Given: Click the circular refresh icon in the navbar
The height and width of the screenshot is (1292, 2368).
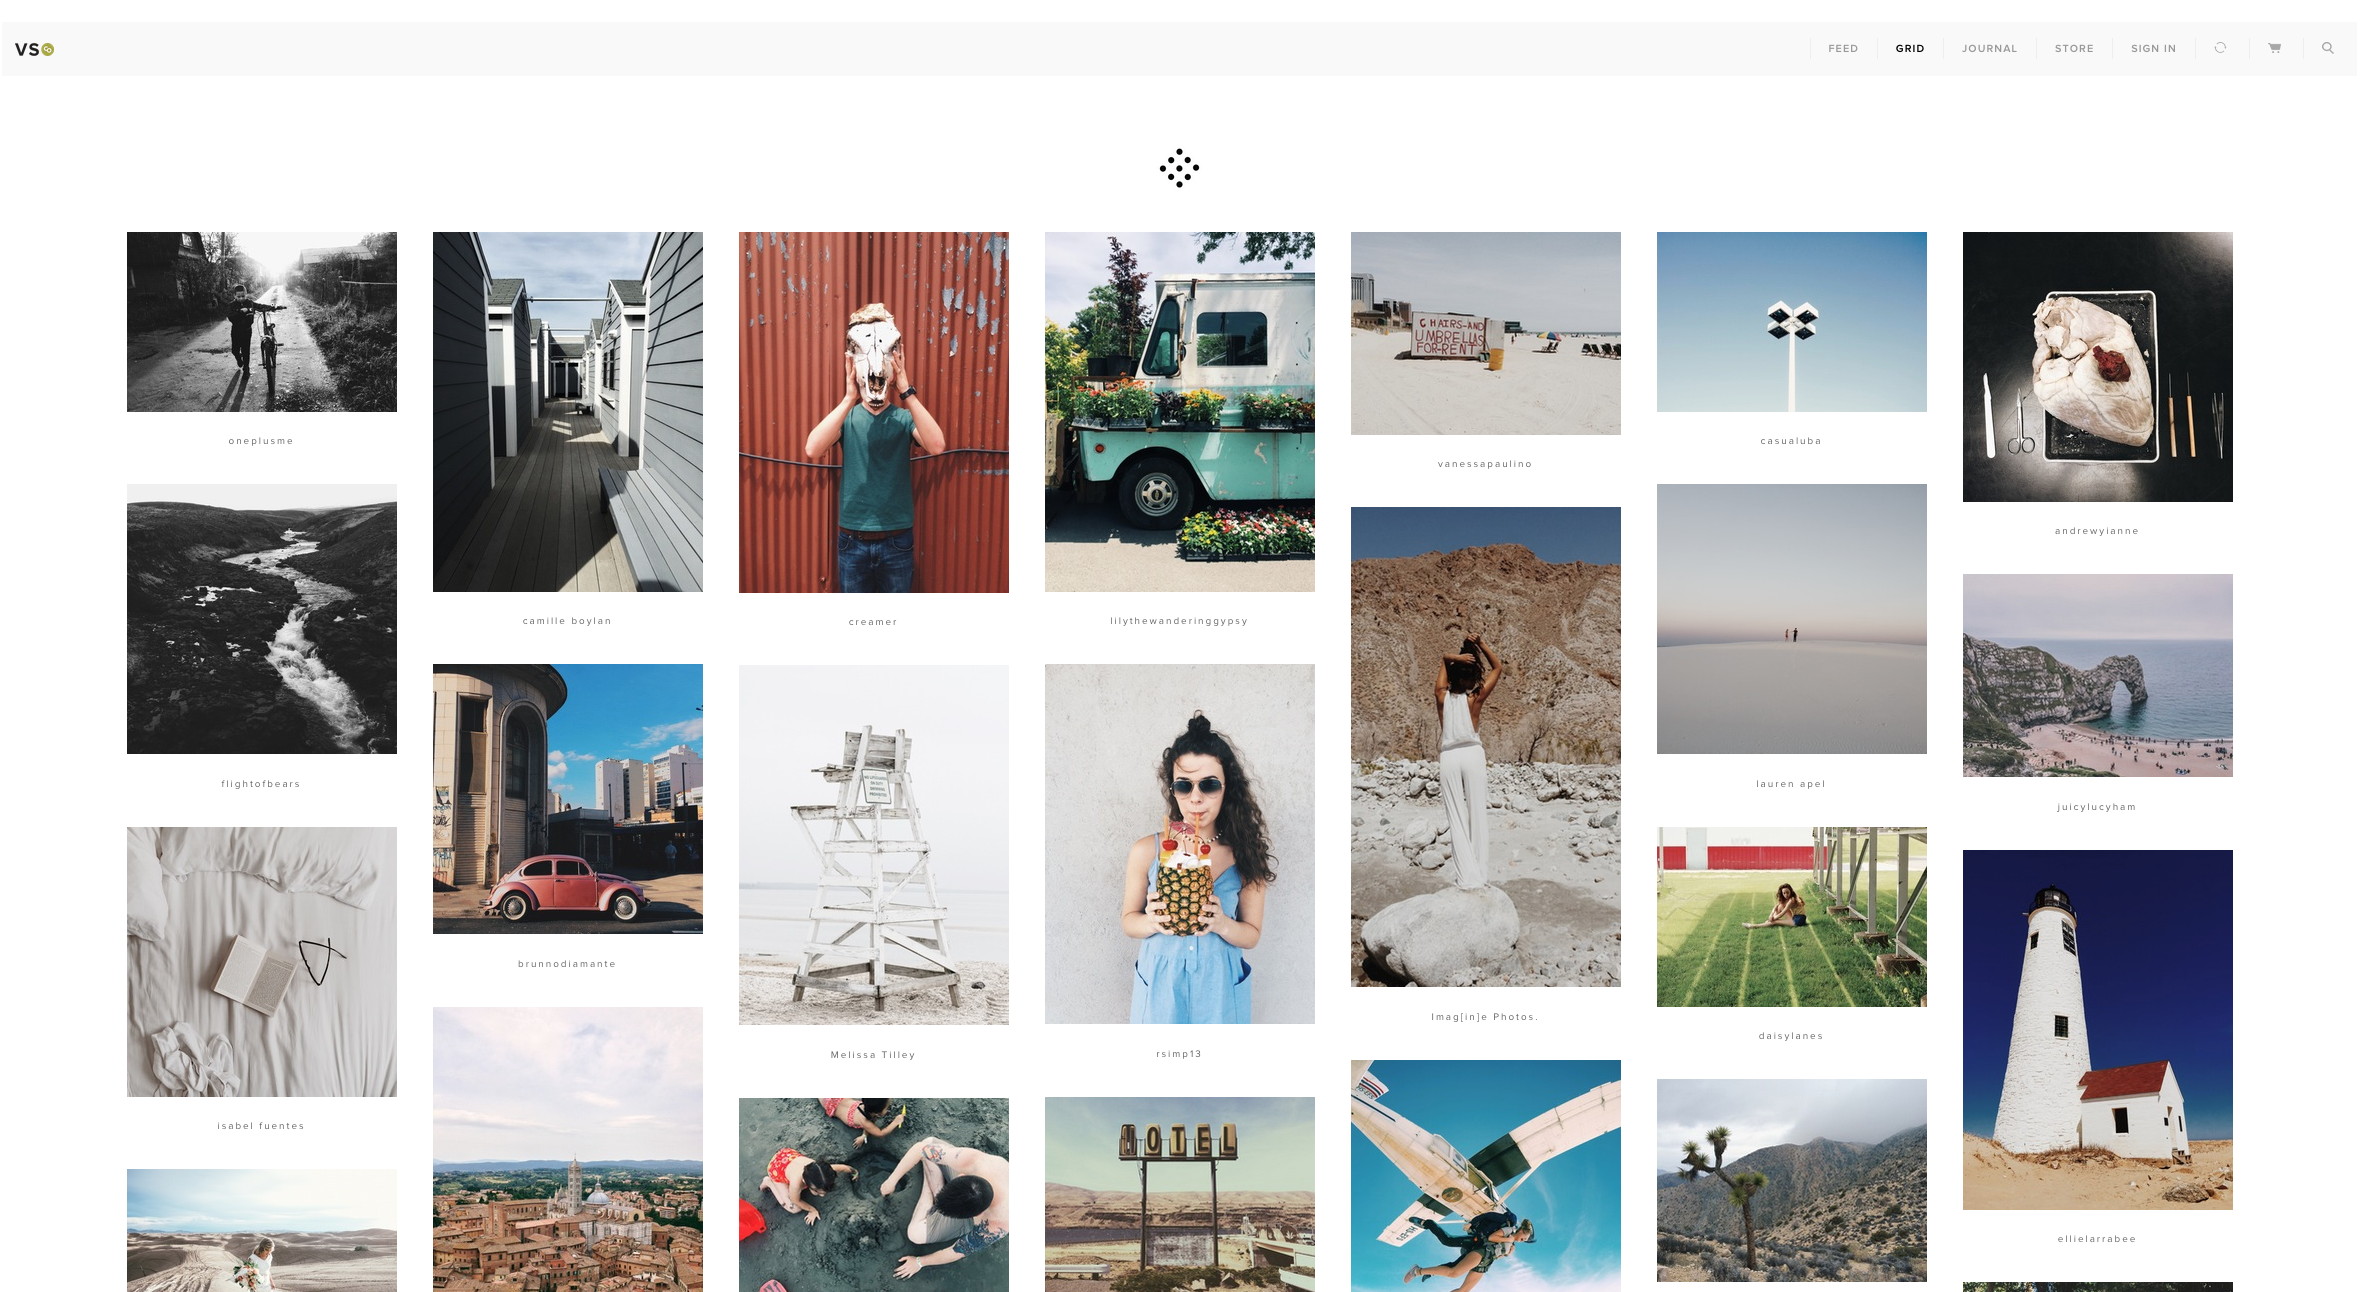Looking at the screenshot, I should tap(2220, 48).
